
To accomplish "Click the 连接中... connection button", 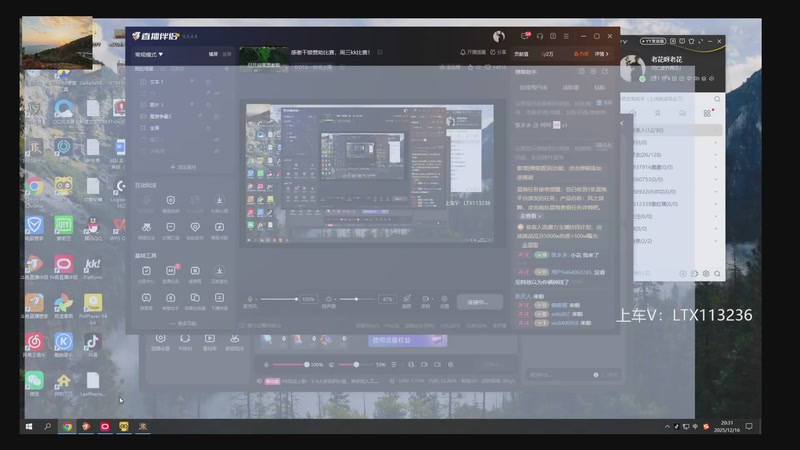I will pyautogui.click(x=479, y=302).
